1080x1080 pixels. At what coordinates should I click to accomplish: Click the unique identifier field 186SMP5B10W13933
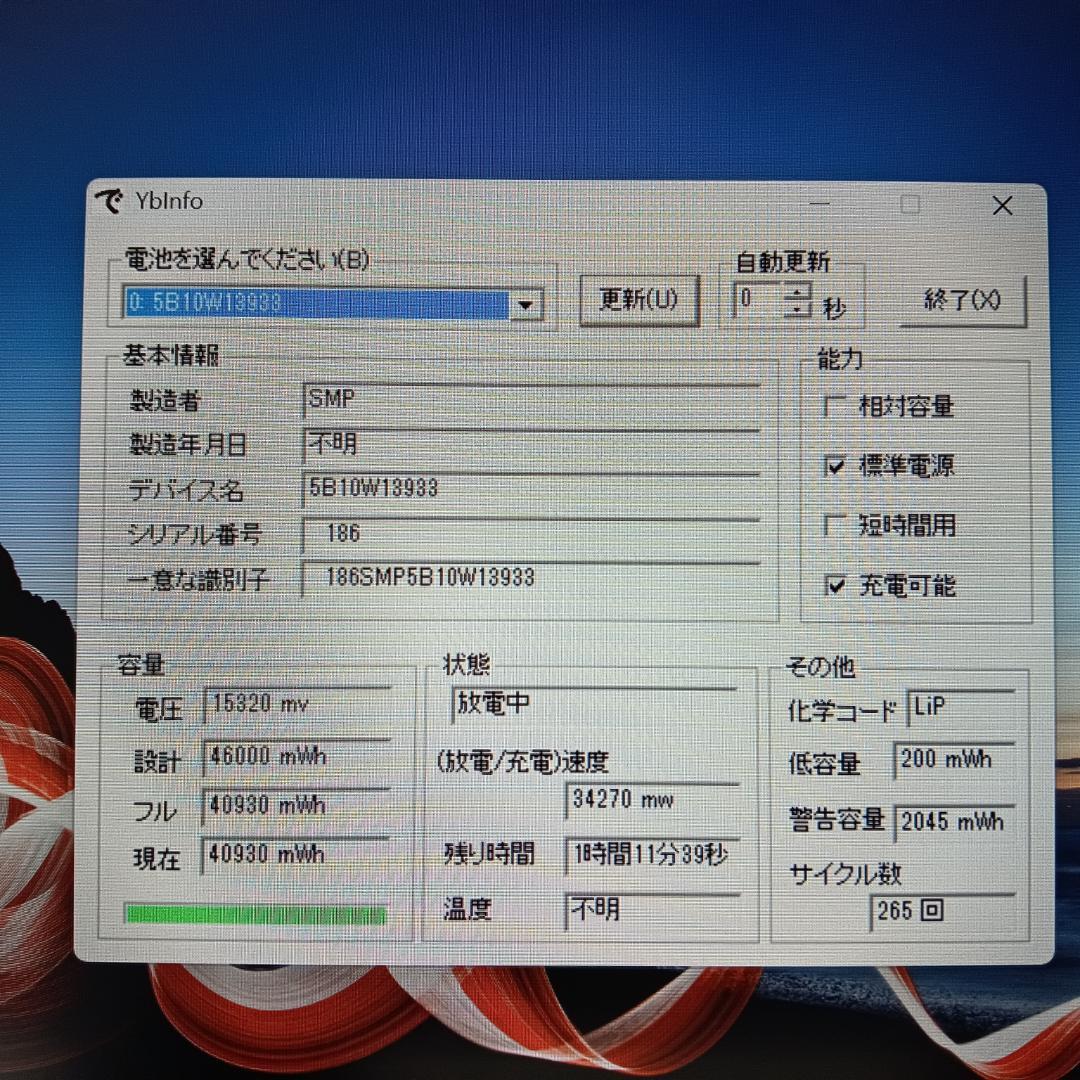pos(530,578)
